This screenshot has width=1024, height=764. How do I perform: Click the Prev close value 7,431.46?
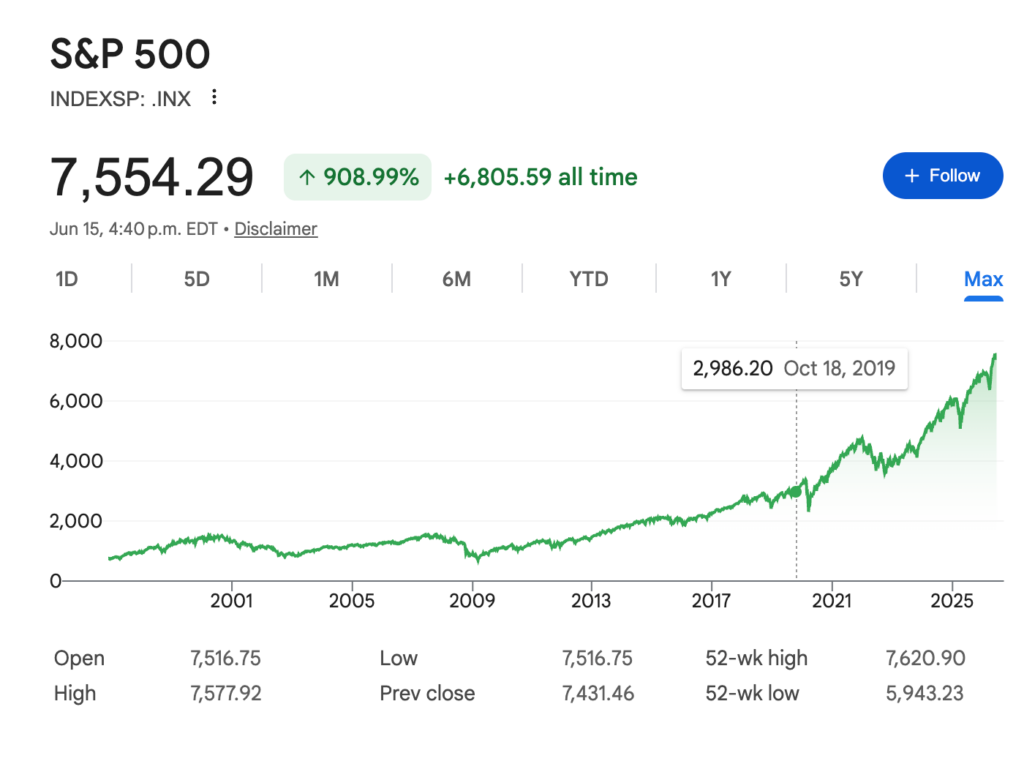click(598, 693)
